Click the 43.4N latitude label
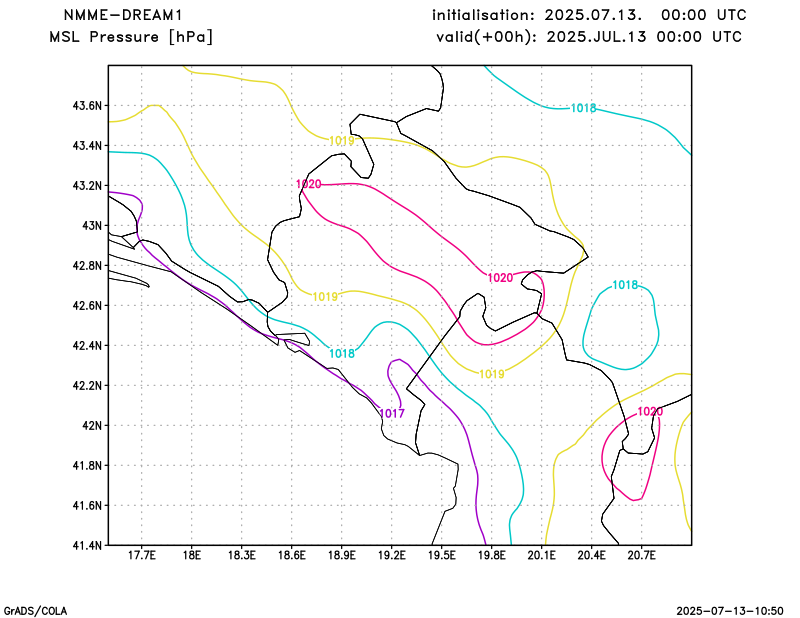 [x=87, y=146]
